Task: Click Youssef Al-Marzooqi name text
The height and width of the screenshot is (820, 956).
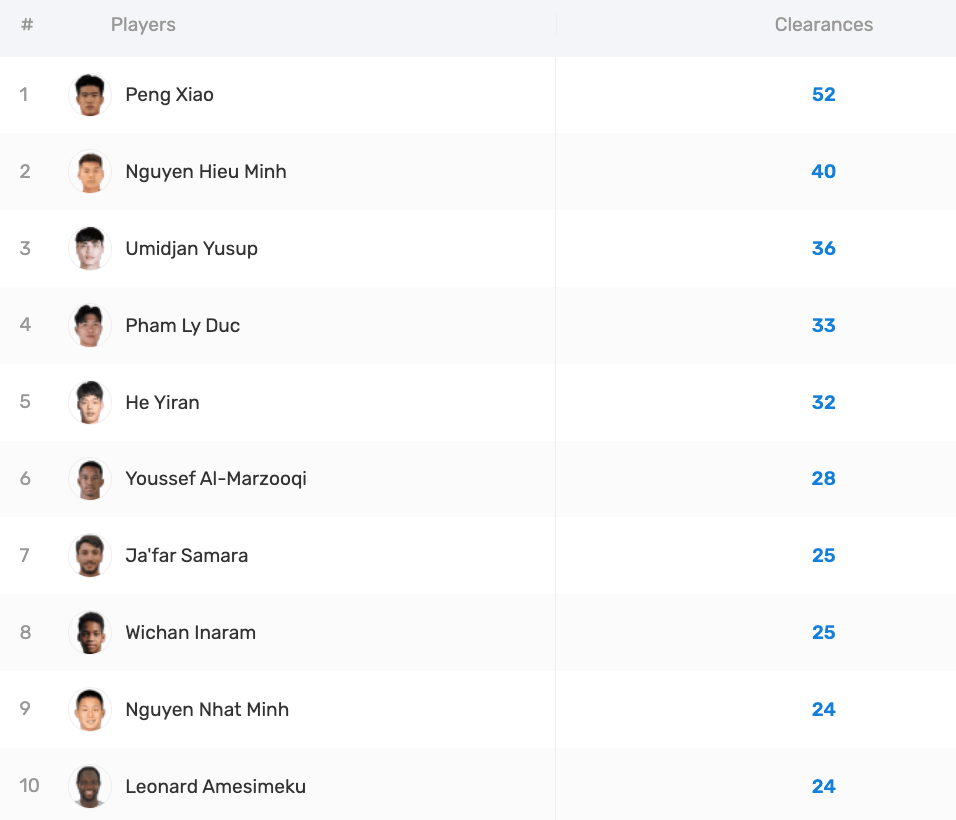Action: 216,479
